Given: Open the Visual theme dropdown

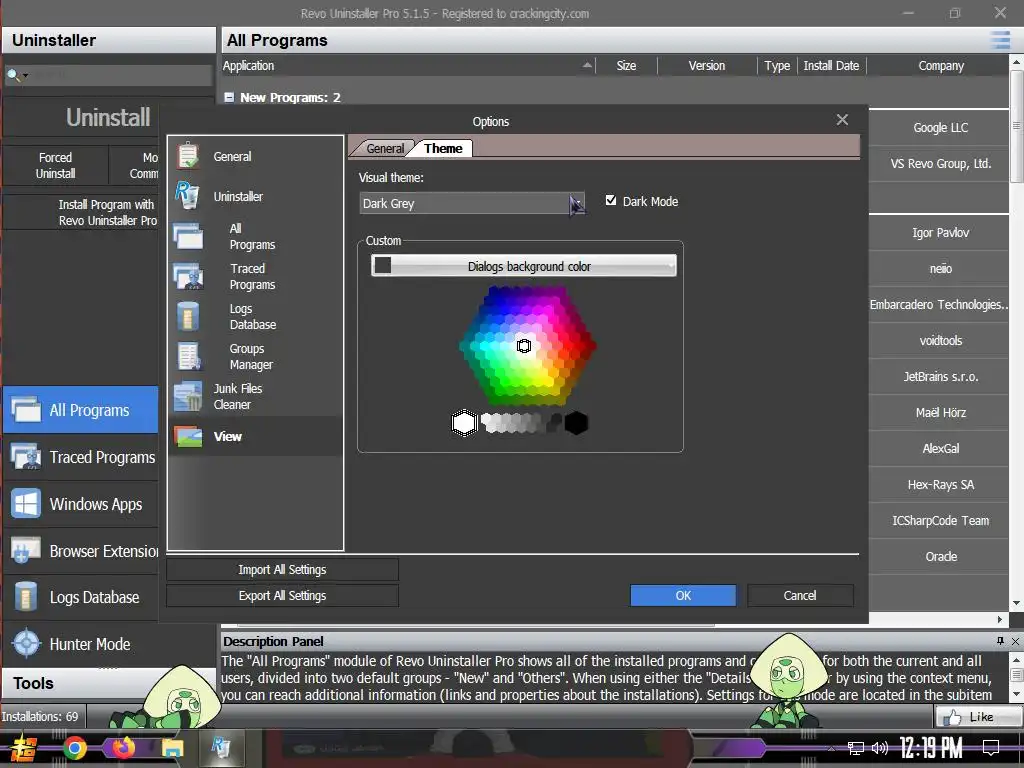Looking at the screenshot, I should pyautogui.click(x=472, y=204).
